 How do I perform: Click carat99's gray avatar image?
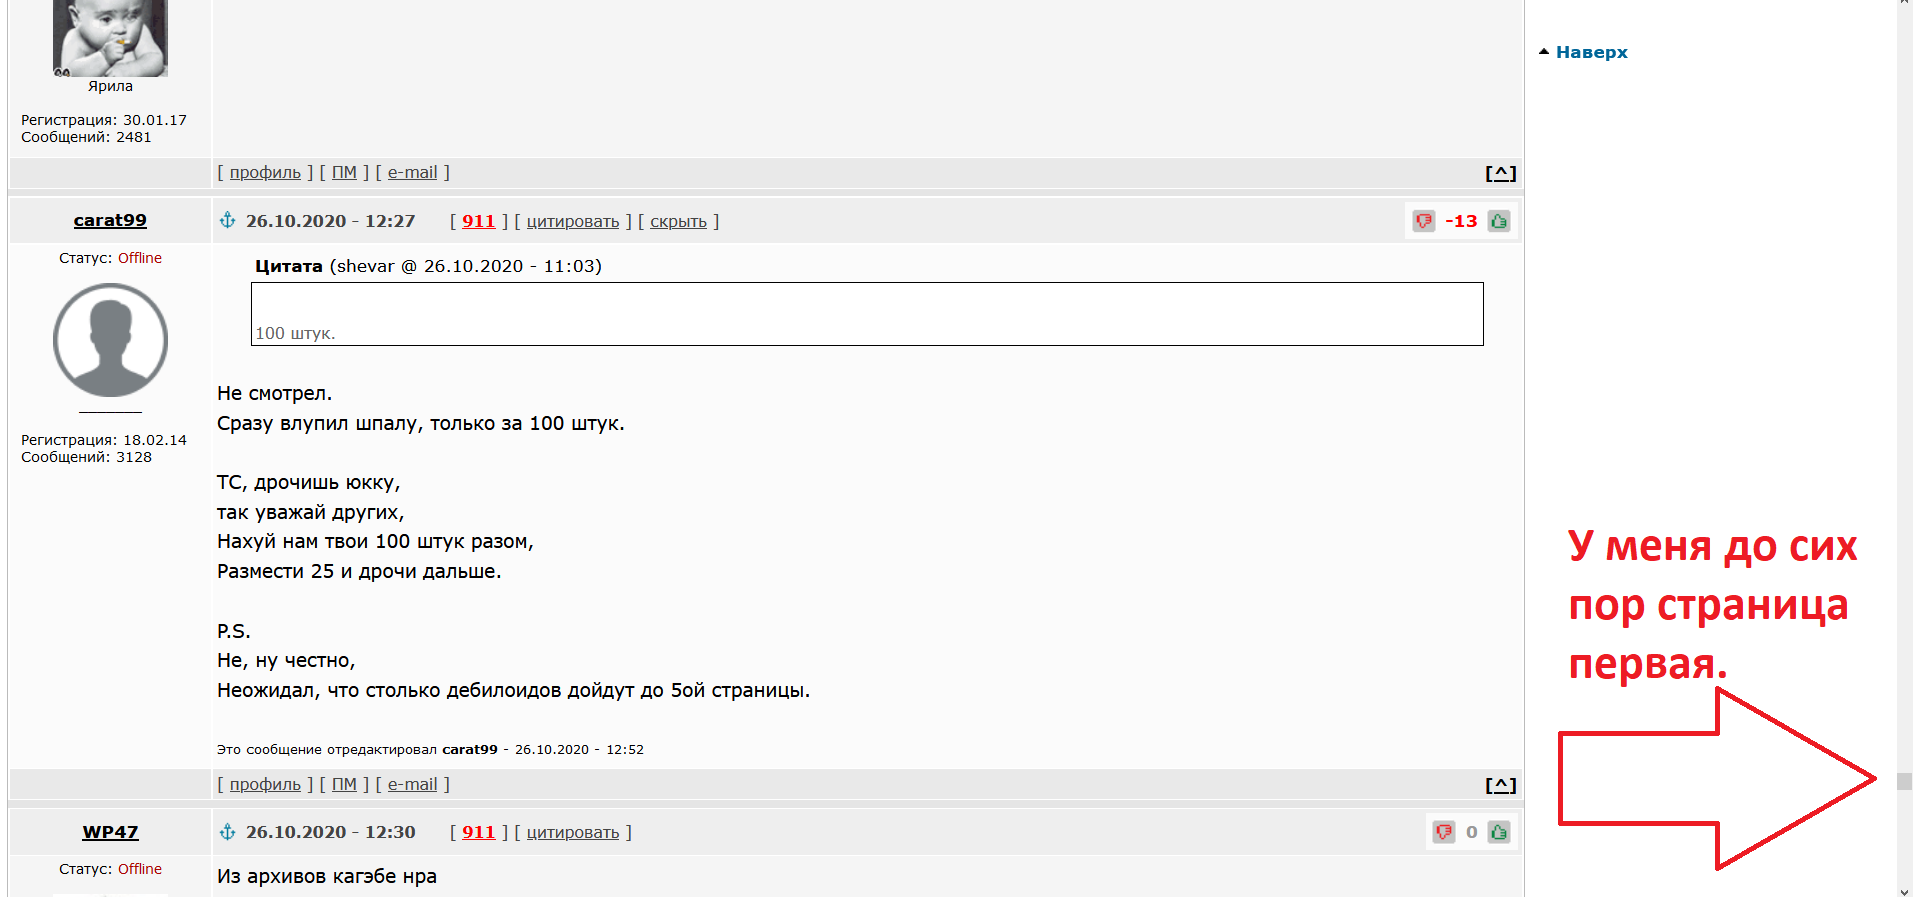point(110,340)
